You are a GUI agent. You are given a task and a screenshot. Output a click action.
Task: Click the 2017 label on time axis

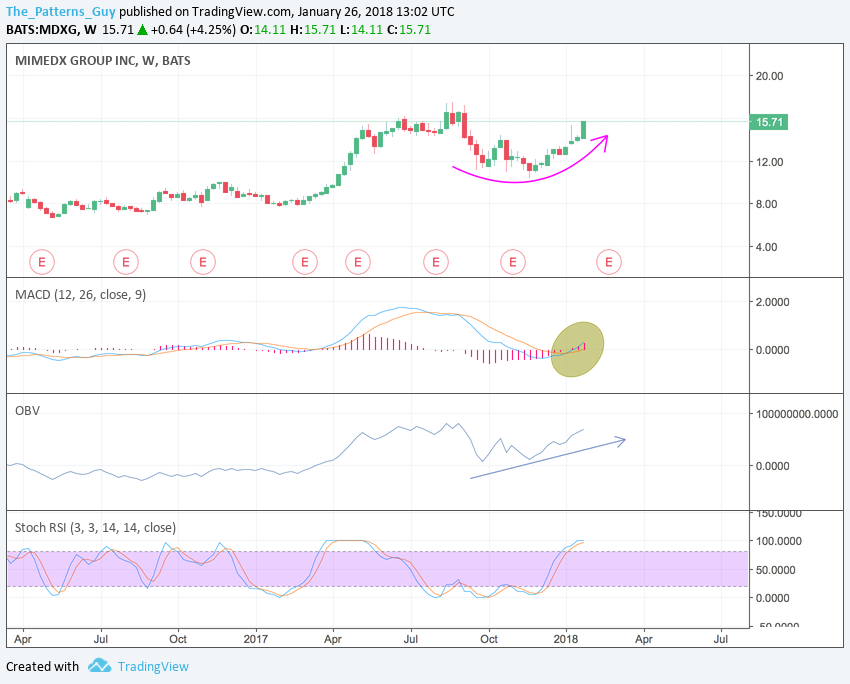[x=255, y=639]
